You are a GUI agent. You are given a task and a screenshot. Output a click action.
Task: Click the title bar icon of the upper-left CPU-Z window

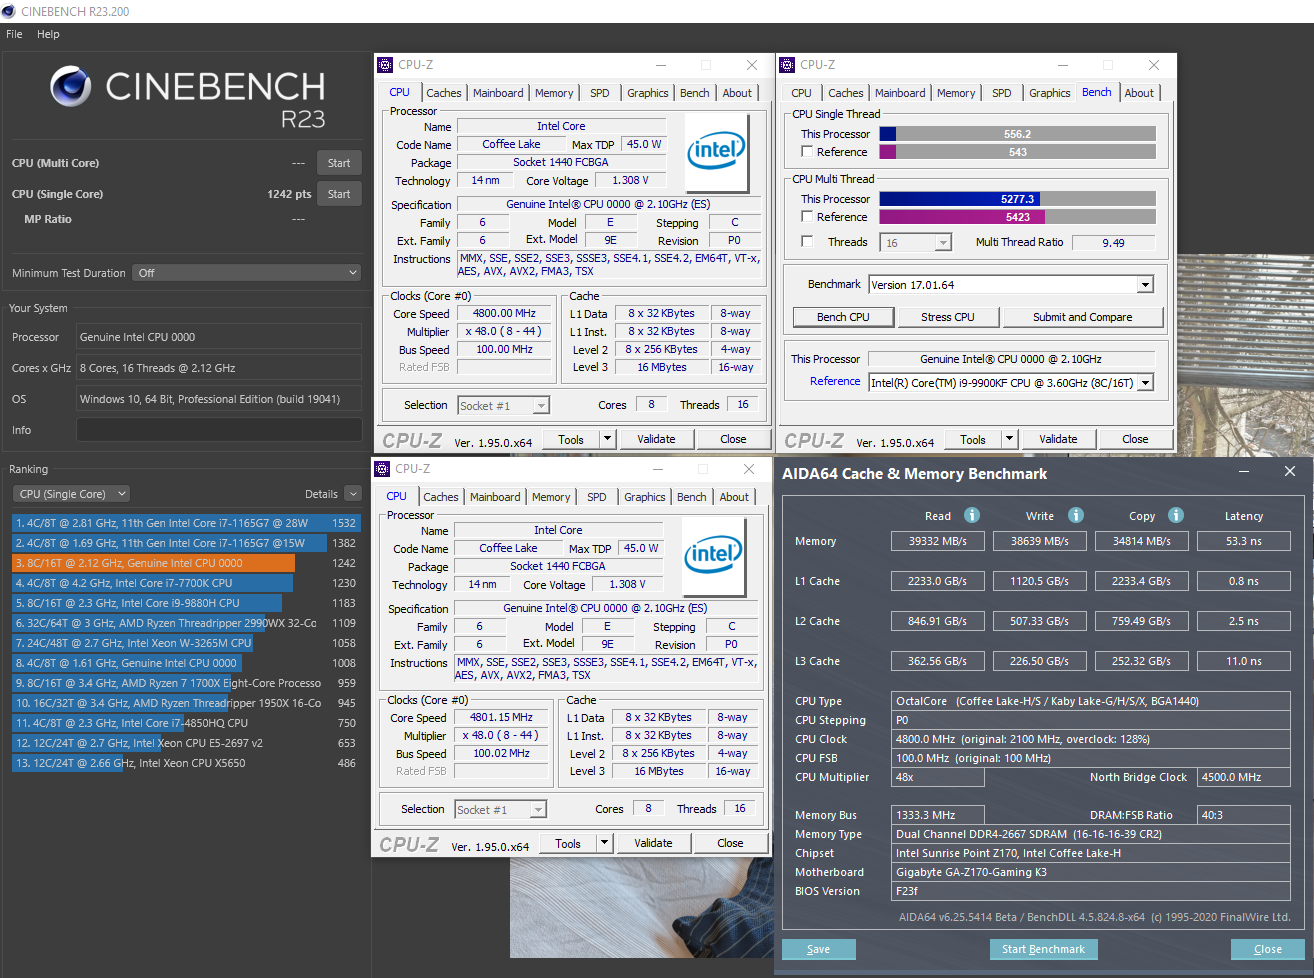pyautogui.click(x=385, y=65)
